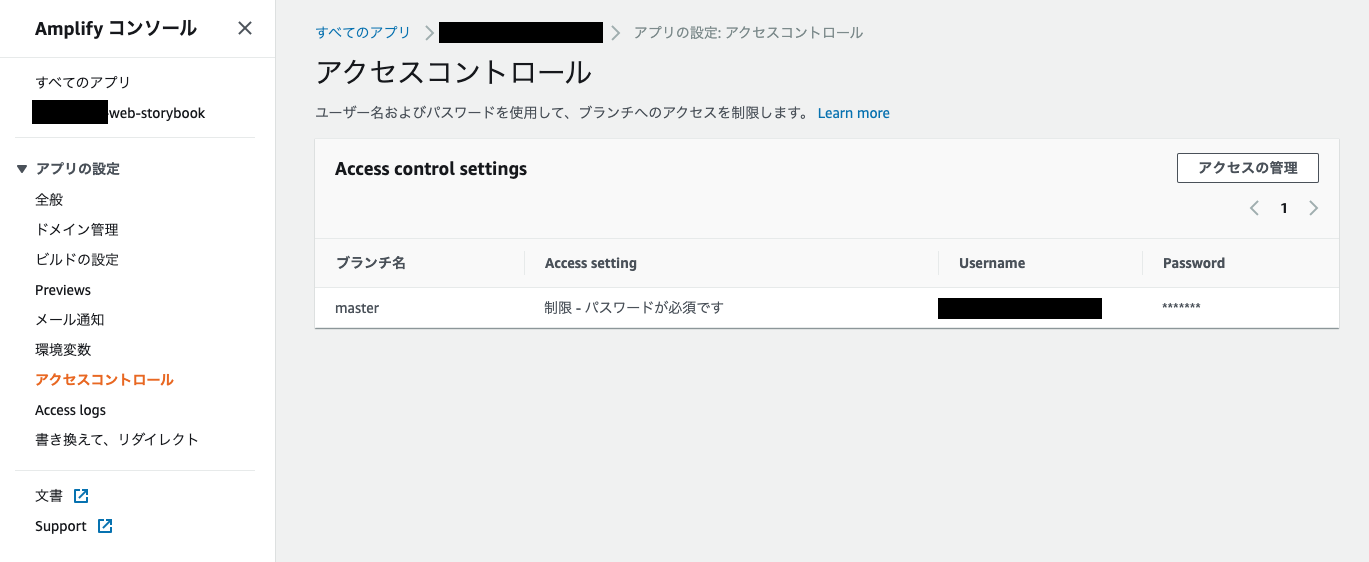Open 環境変数 settings
Image resolution: width=1369 pixels, height=562 pixels.
(x=63, y=350)
